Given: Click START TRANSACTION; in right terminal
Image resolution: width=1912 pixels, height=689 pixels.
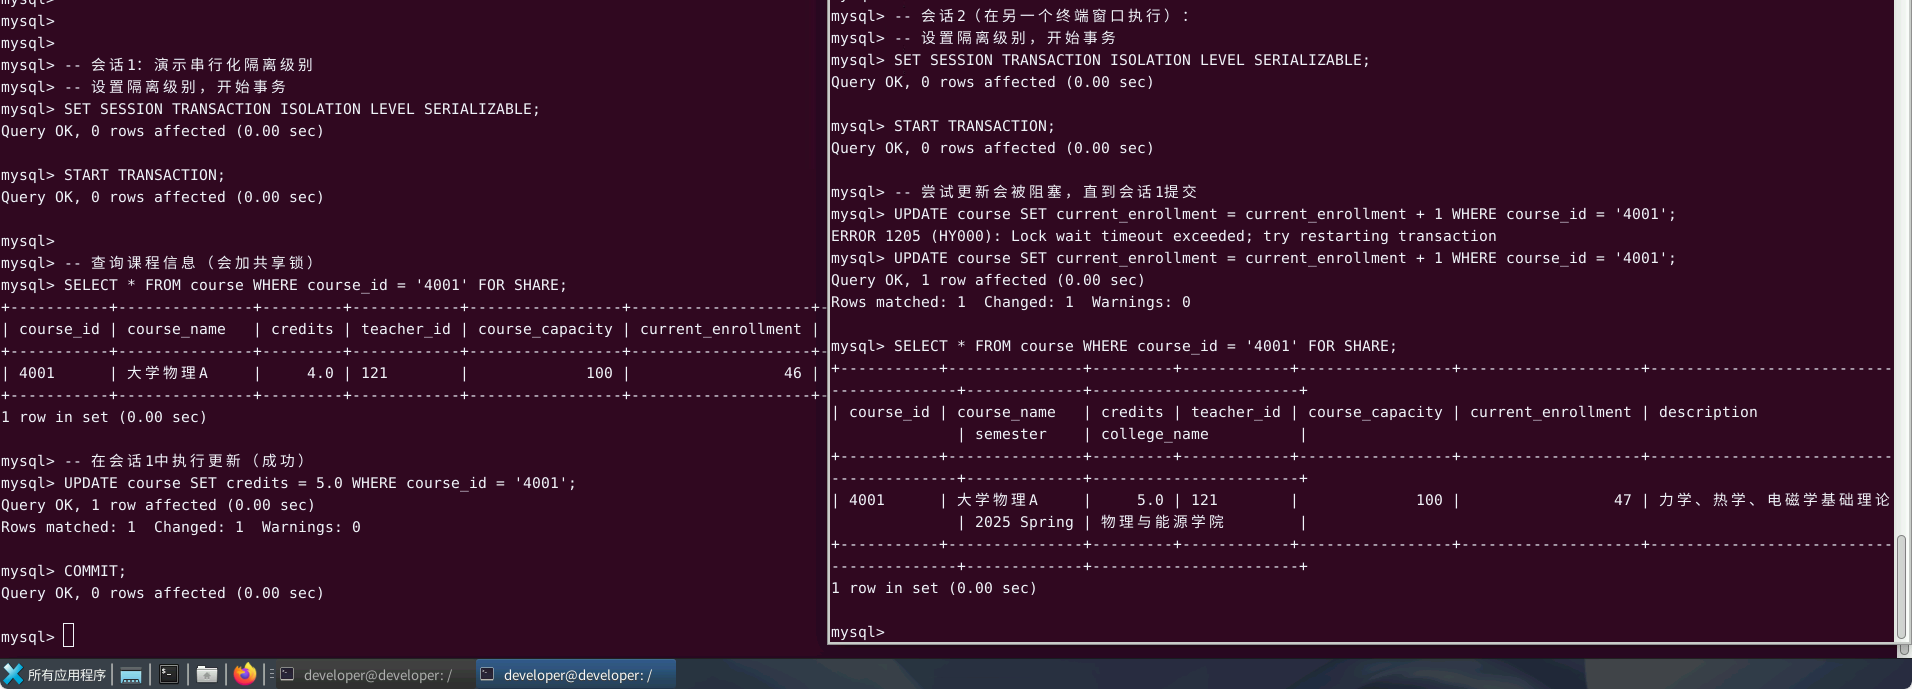Looking at the screenshot, I should 974,126.
